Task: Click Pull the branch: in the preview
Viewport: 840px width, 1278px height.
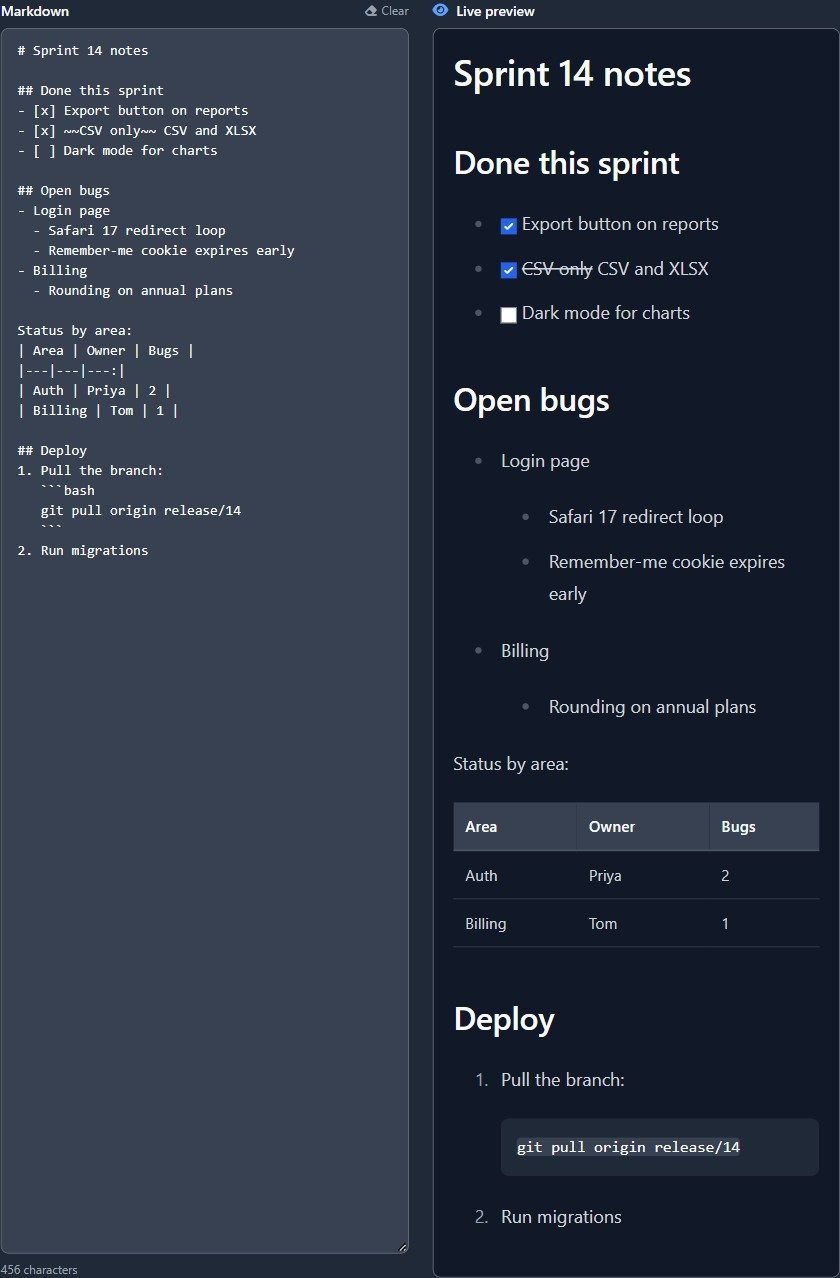Action: [563, 1080]
